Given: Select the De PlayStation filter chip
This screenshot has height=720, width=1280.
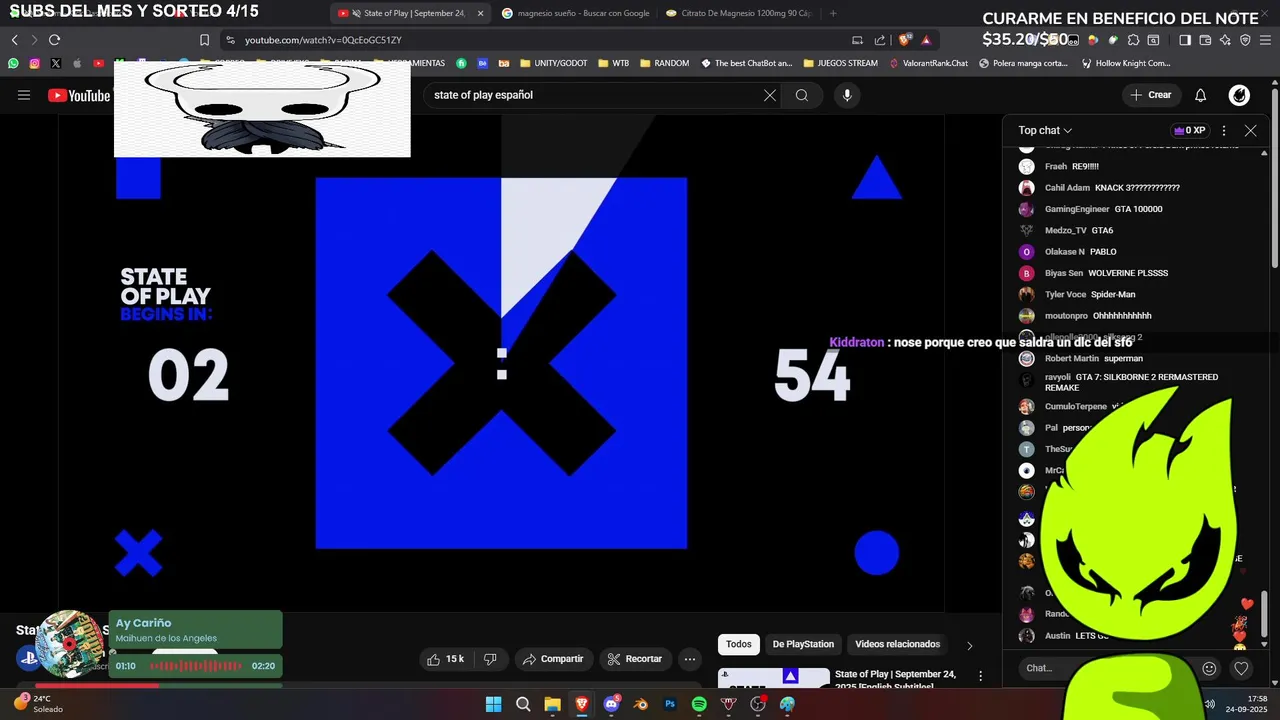Looking at the screenshot, I should pyautogui.click(x=803, y=644).
